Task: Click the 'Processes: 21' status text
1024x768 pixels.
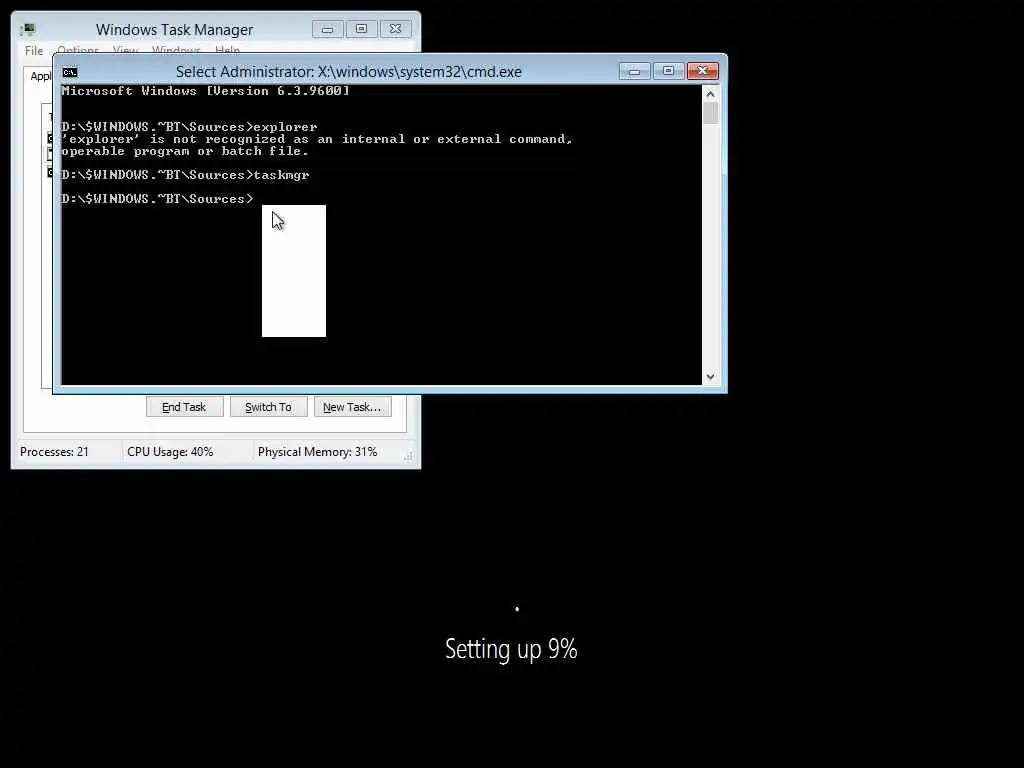Action: pos(54,452)
